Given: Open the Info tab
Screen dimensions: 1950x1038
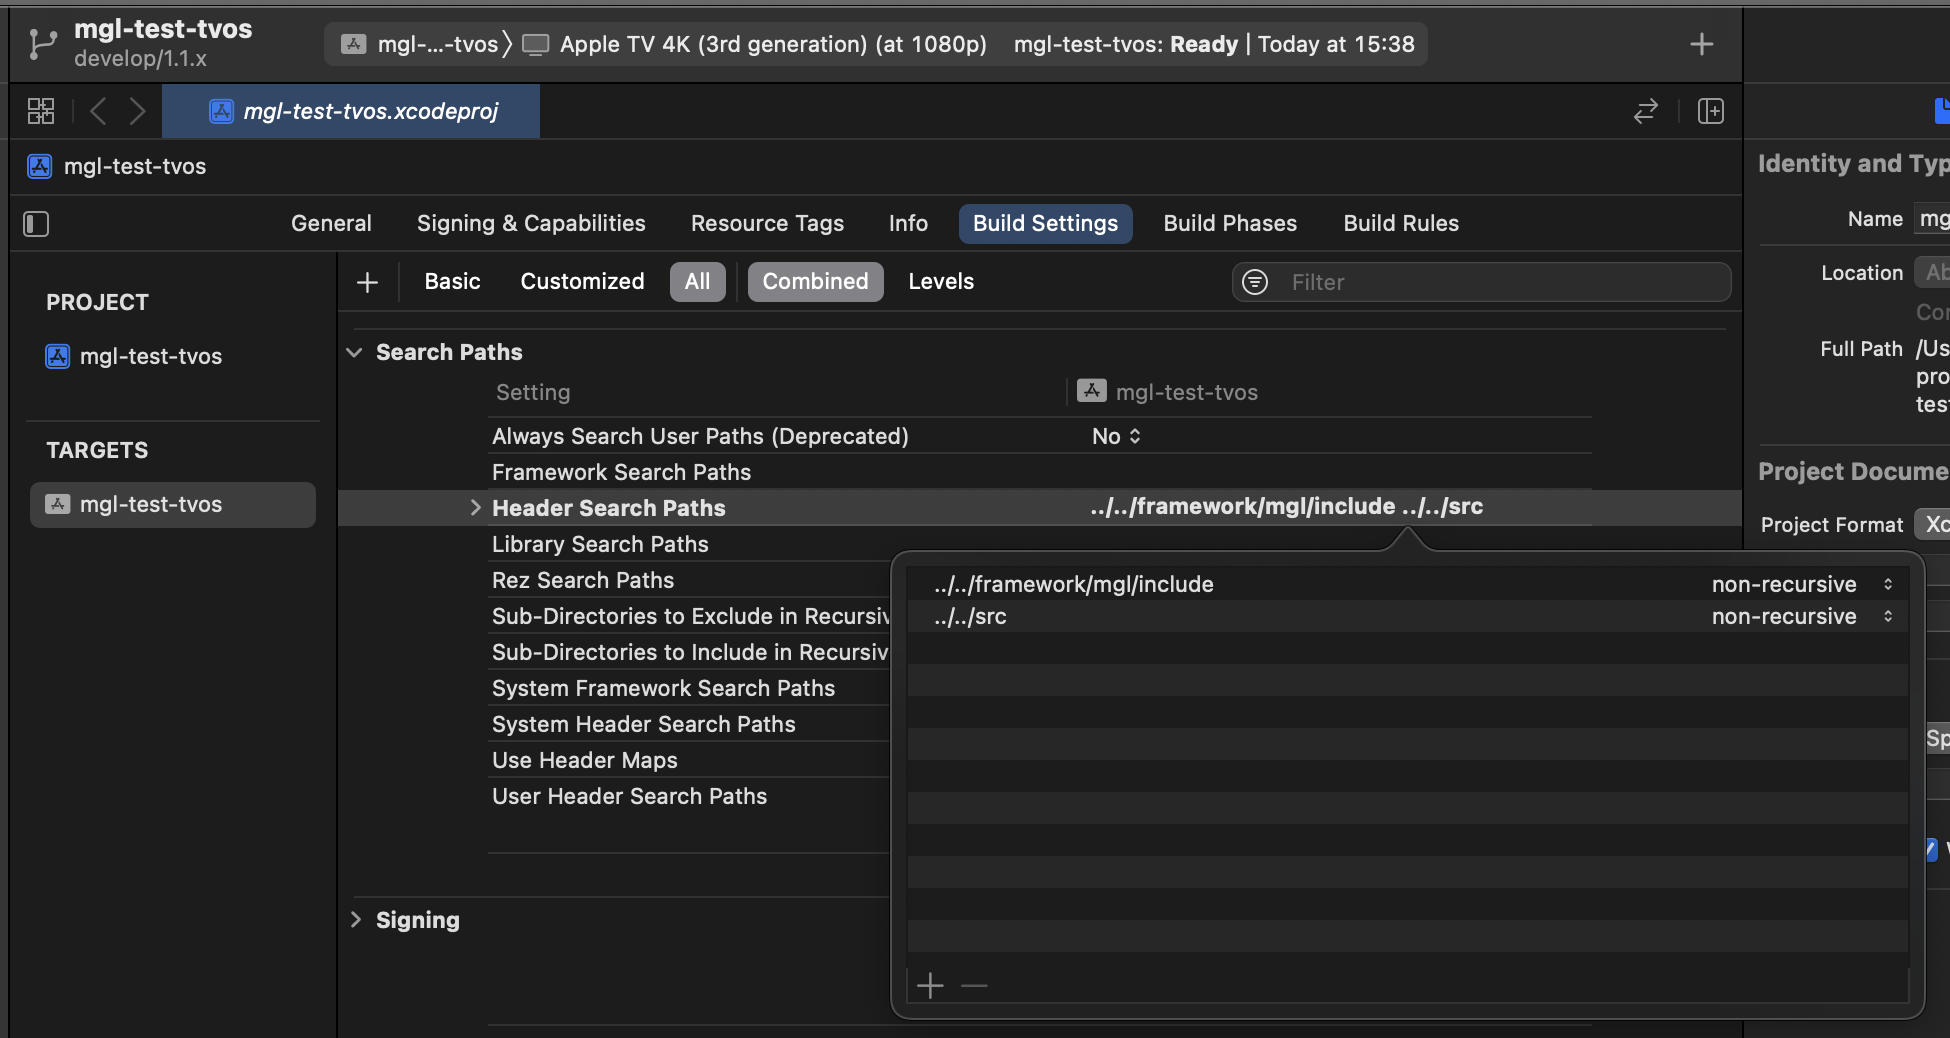Looking at the screenshot, I should (908, 223).
